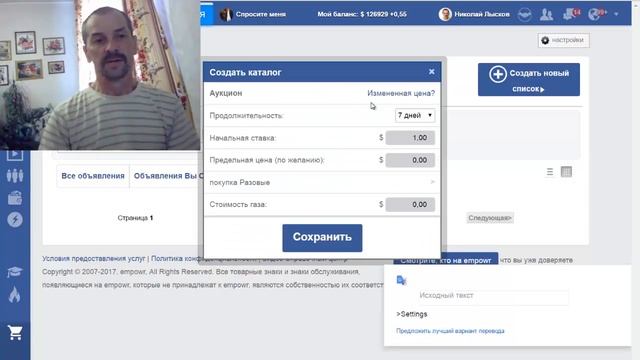This screenshot has width=640, height=360.
Task: Click the Николай Лысков user name
Action: [482, 14]
